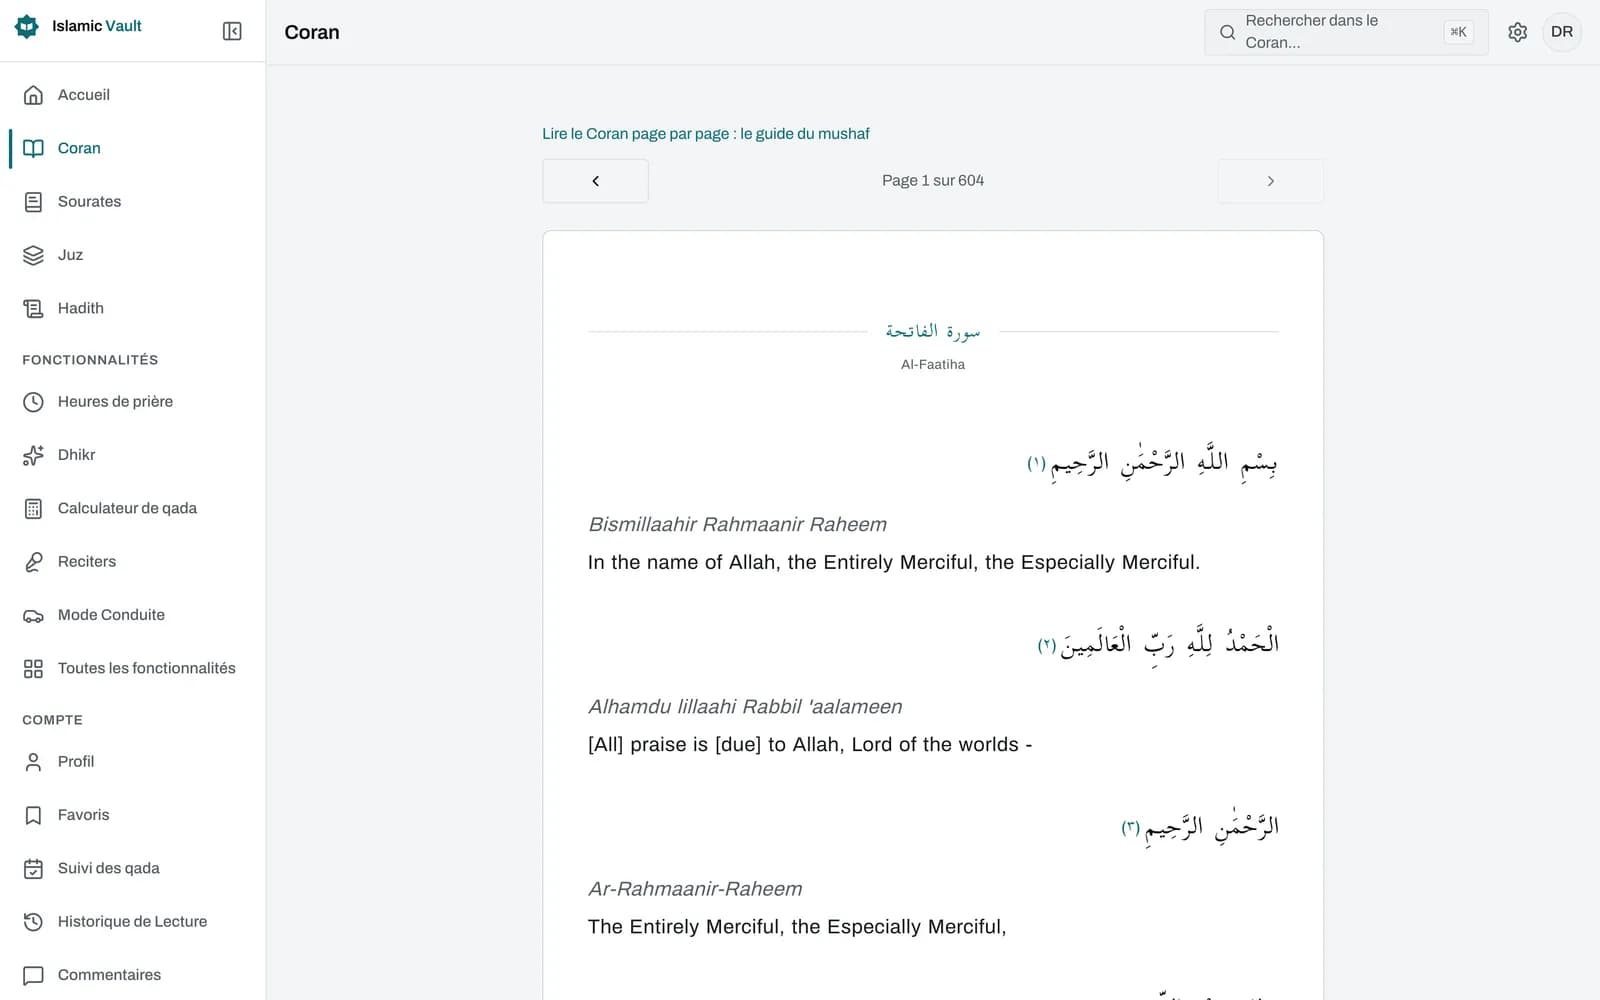The image size is (1600, 1000).
Task: Select the Hadith menu label
Action: [x=81, y=308]
